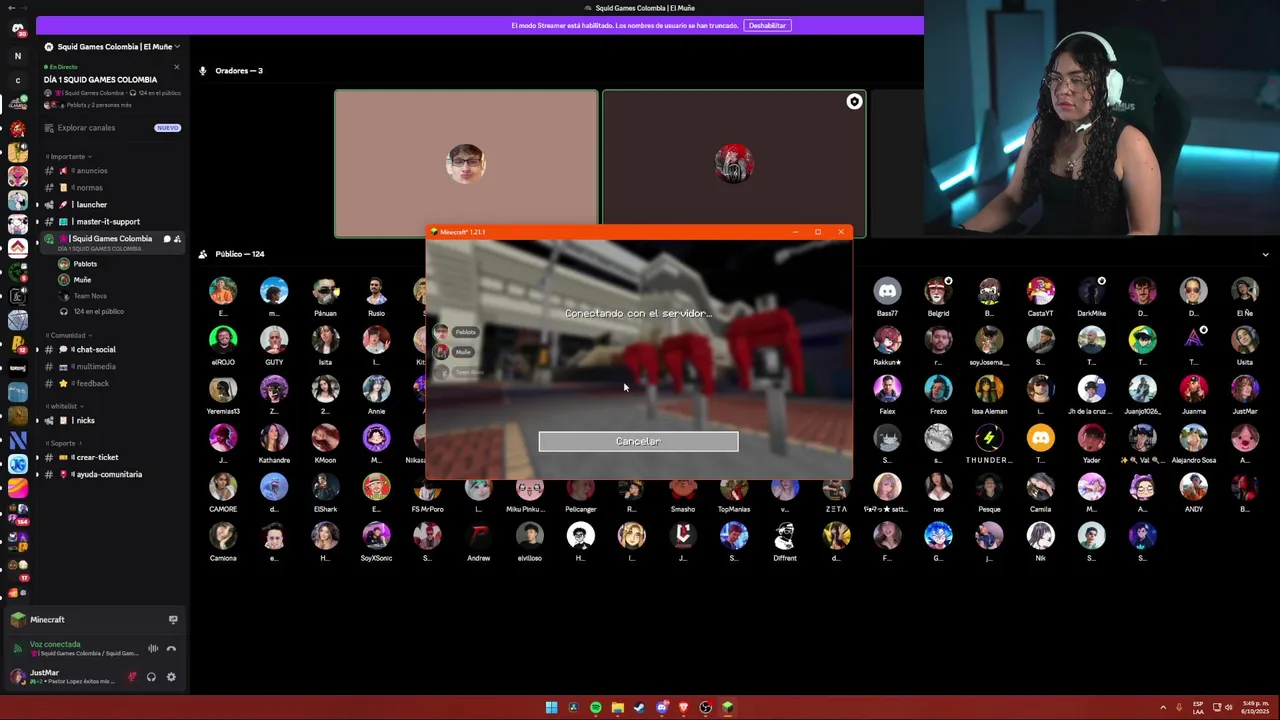Select the 'C' server icon in the sidebar
This screenshot has height=720, width=1280.
[x=17, y=80]
